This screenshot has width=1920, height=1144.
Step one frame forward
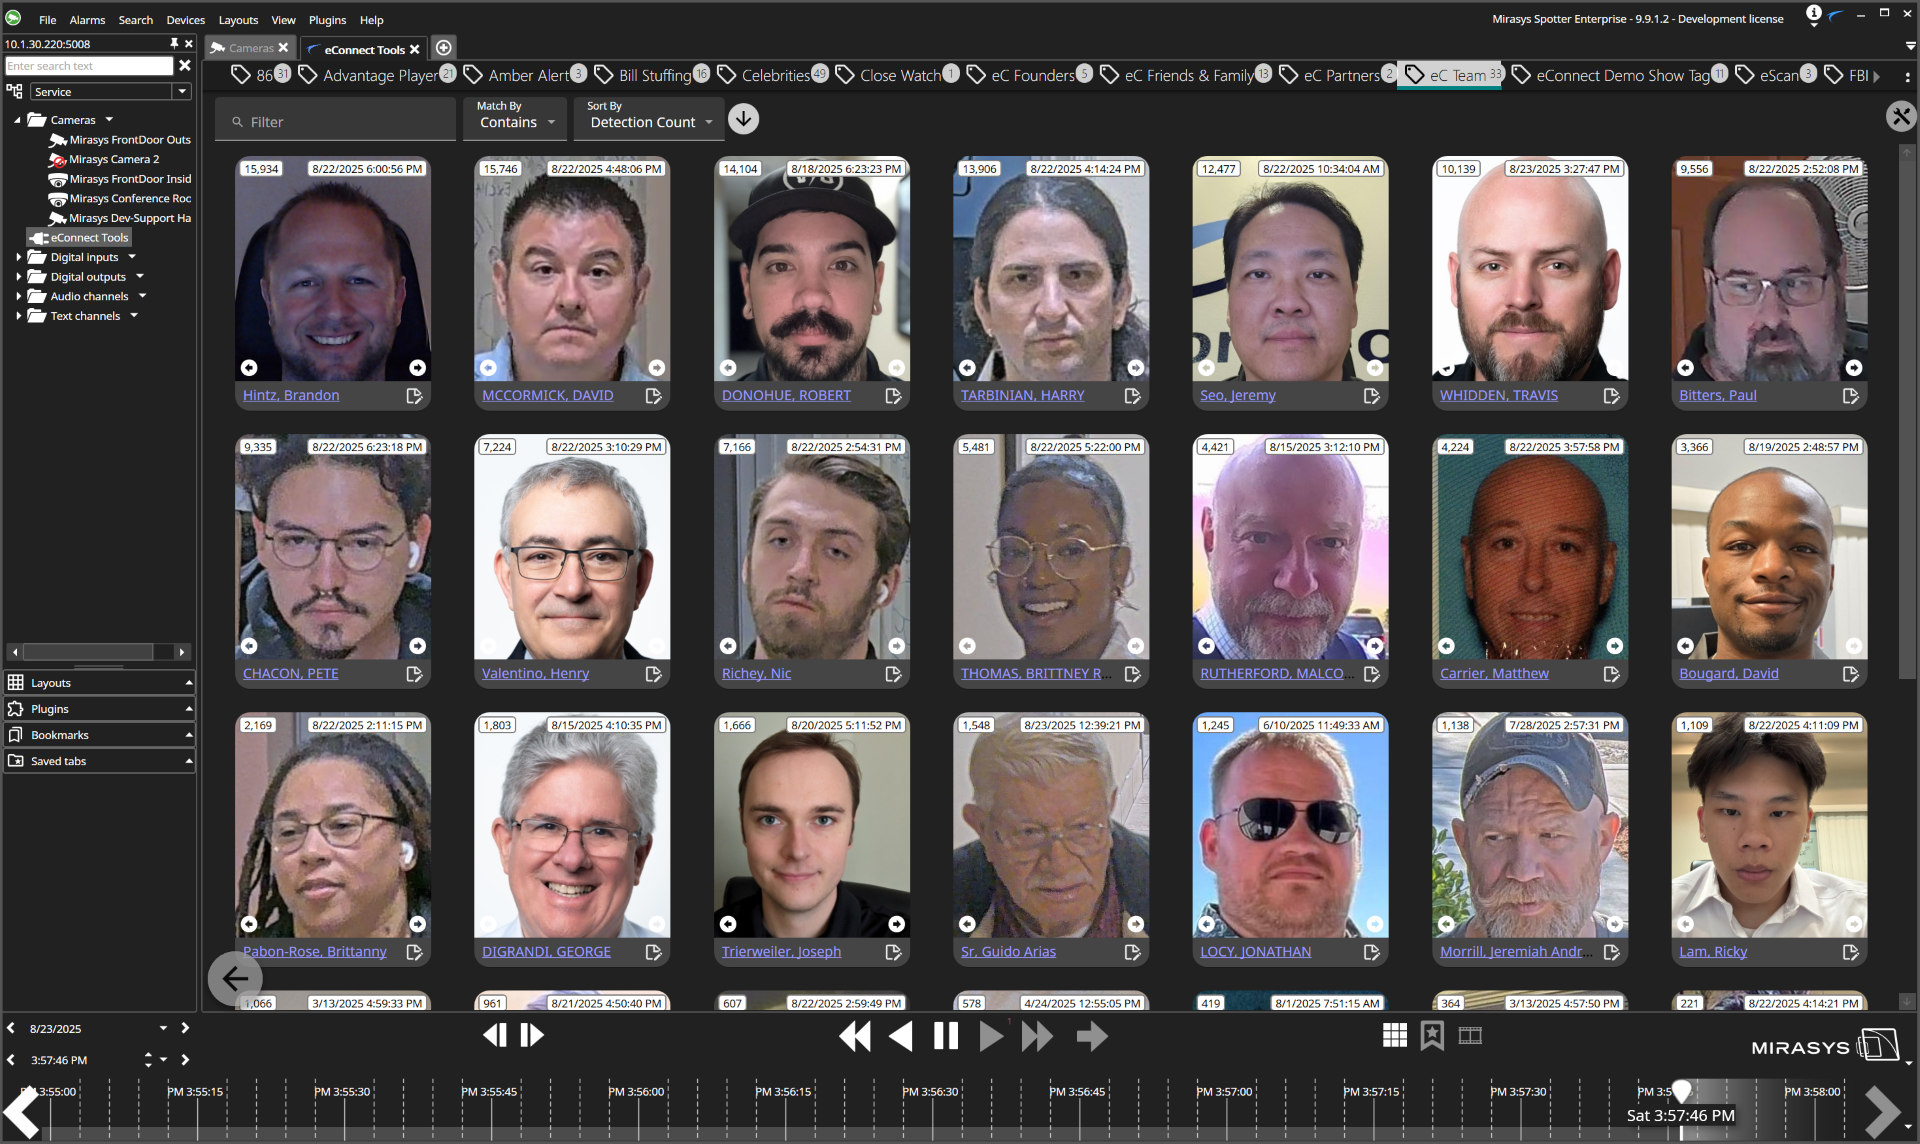point(533,1035)
